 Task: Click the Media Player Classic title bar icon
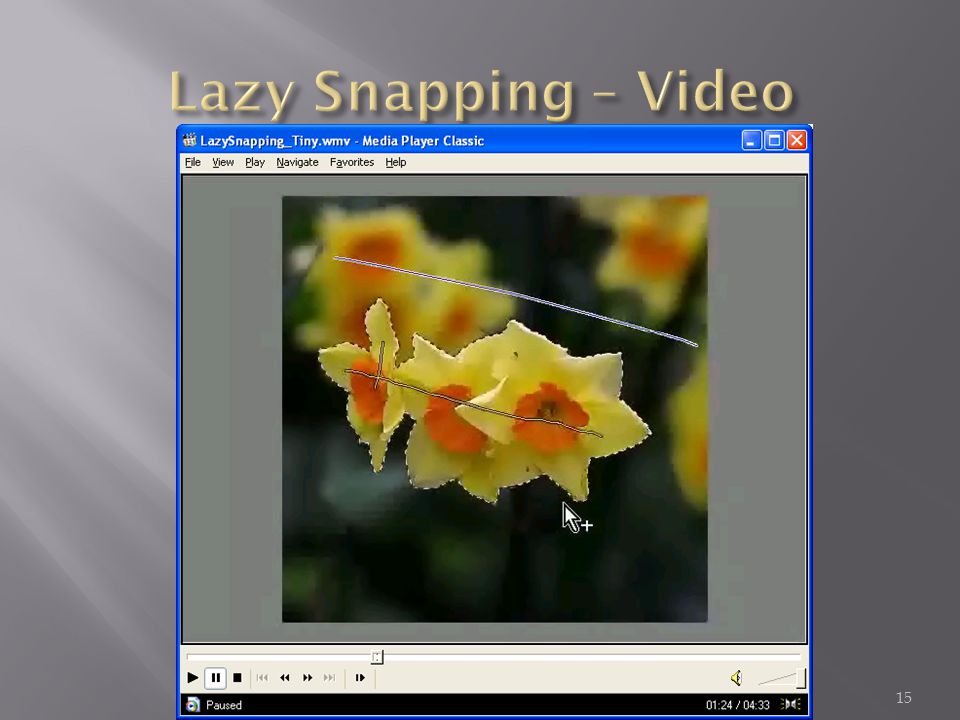coord(190,140)
